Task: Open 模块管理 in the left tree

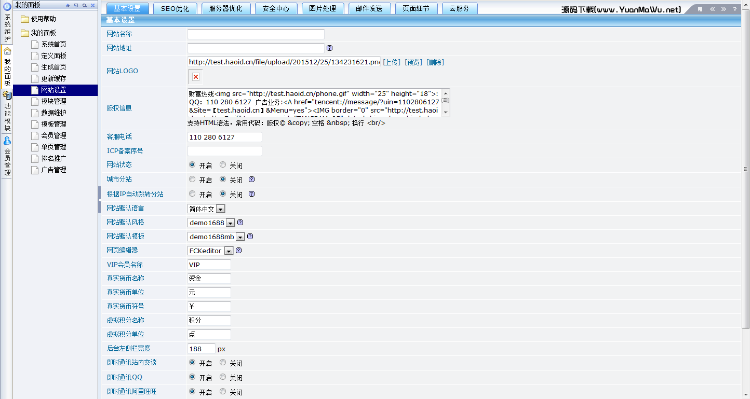Action: pyautogui.click(x=54, y=101)
